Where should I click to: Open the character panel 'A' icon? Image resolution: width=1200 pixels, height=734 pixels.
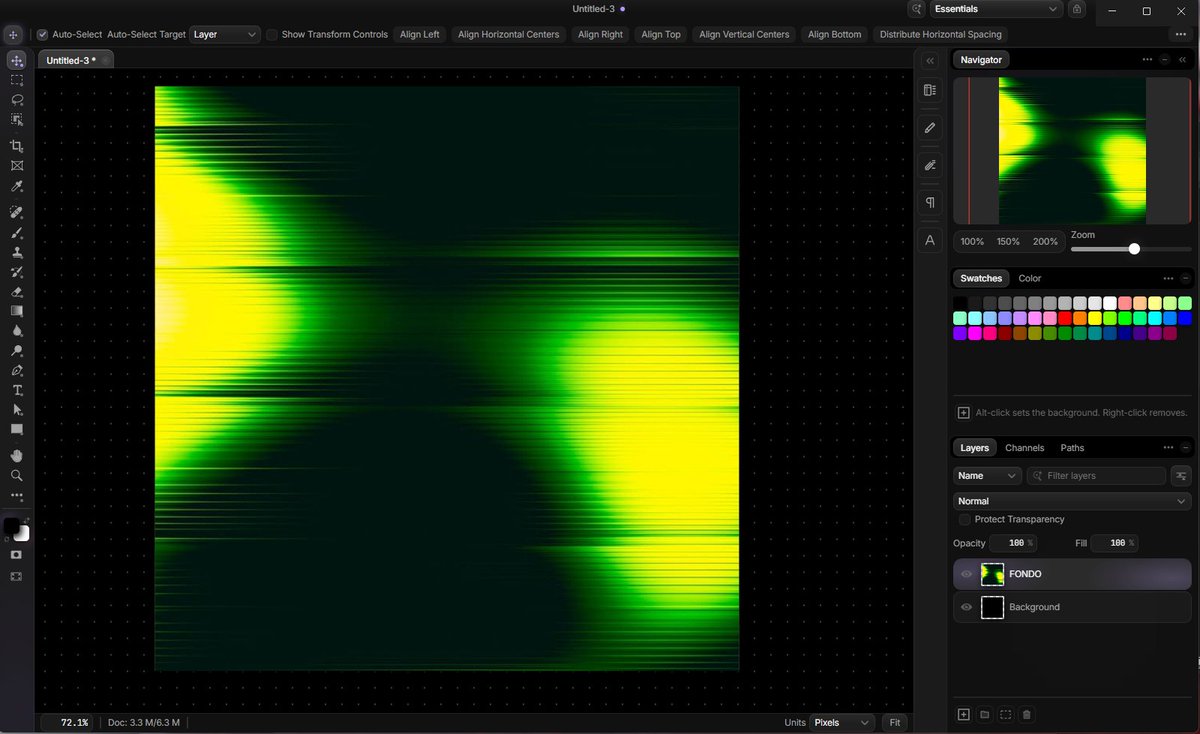coord(930,240)
